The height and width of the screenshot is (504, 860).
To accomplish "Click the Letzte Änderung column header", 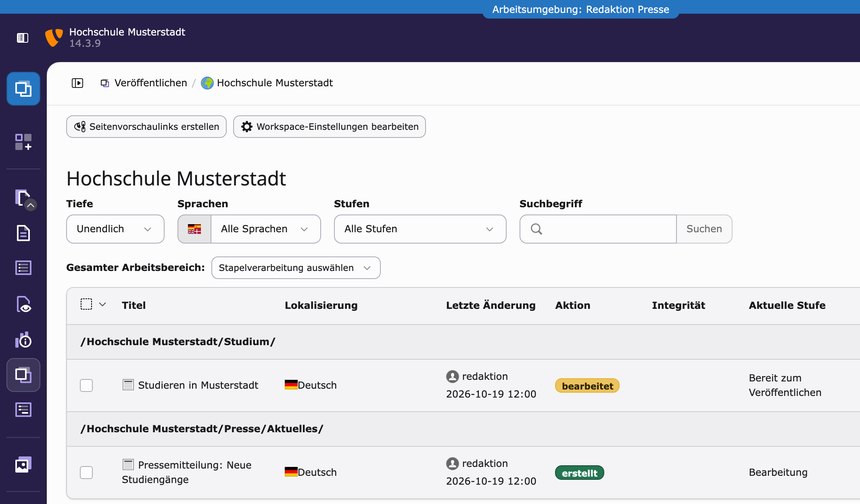I will click(x=491, y=305).
